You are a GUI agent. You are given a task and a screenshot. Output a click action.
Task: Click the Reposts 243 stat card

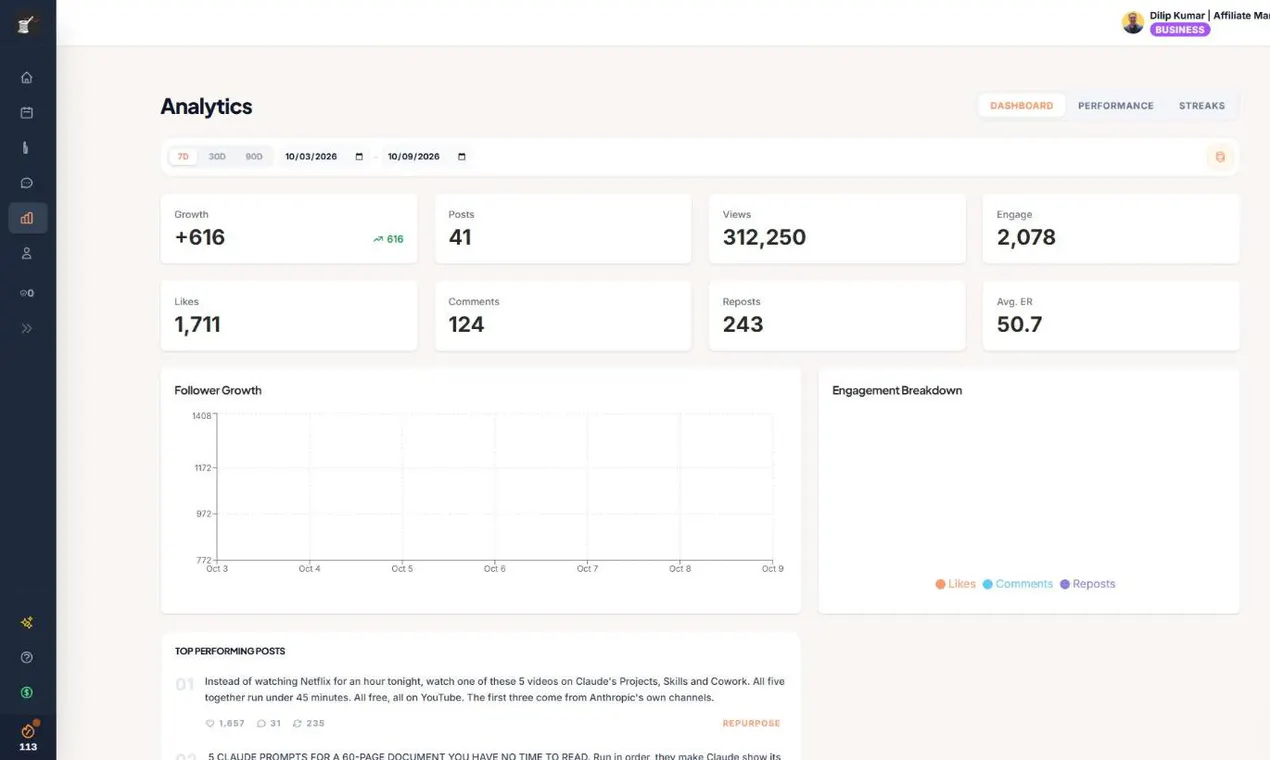837,316
